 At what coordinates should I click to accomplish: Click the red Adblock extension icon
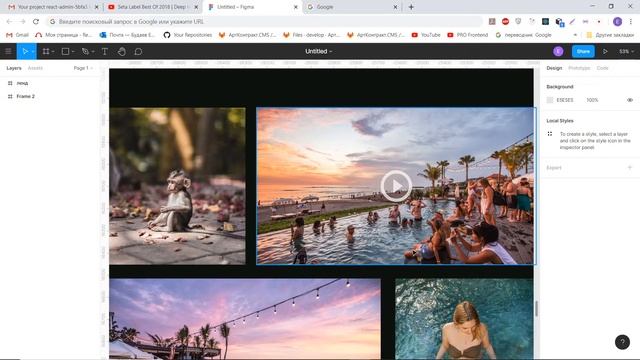(x=505, y=22)
